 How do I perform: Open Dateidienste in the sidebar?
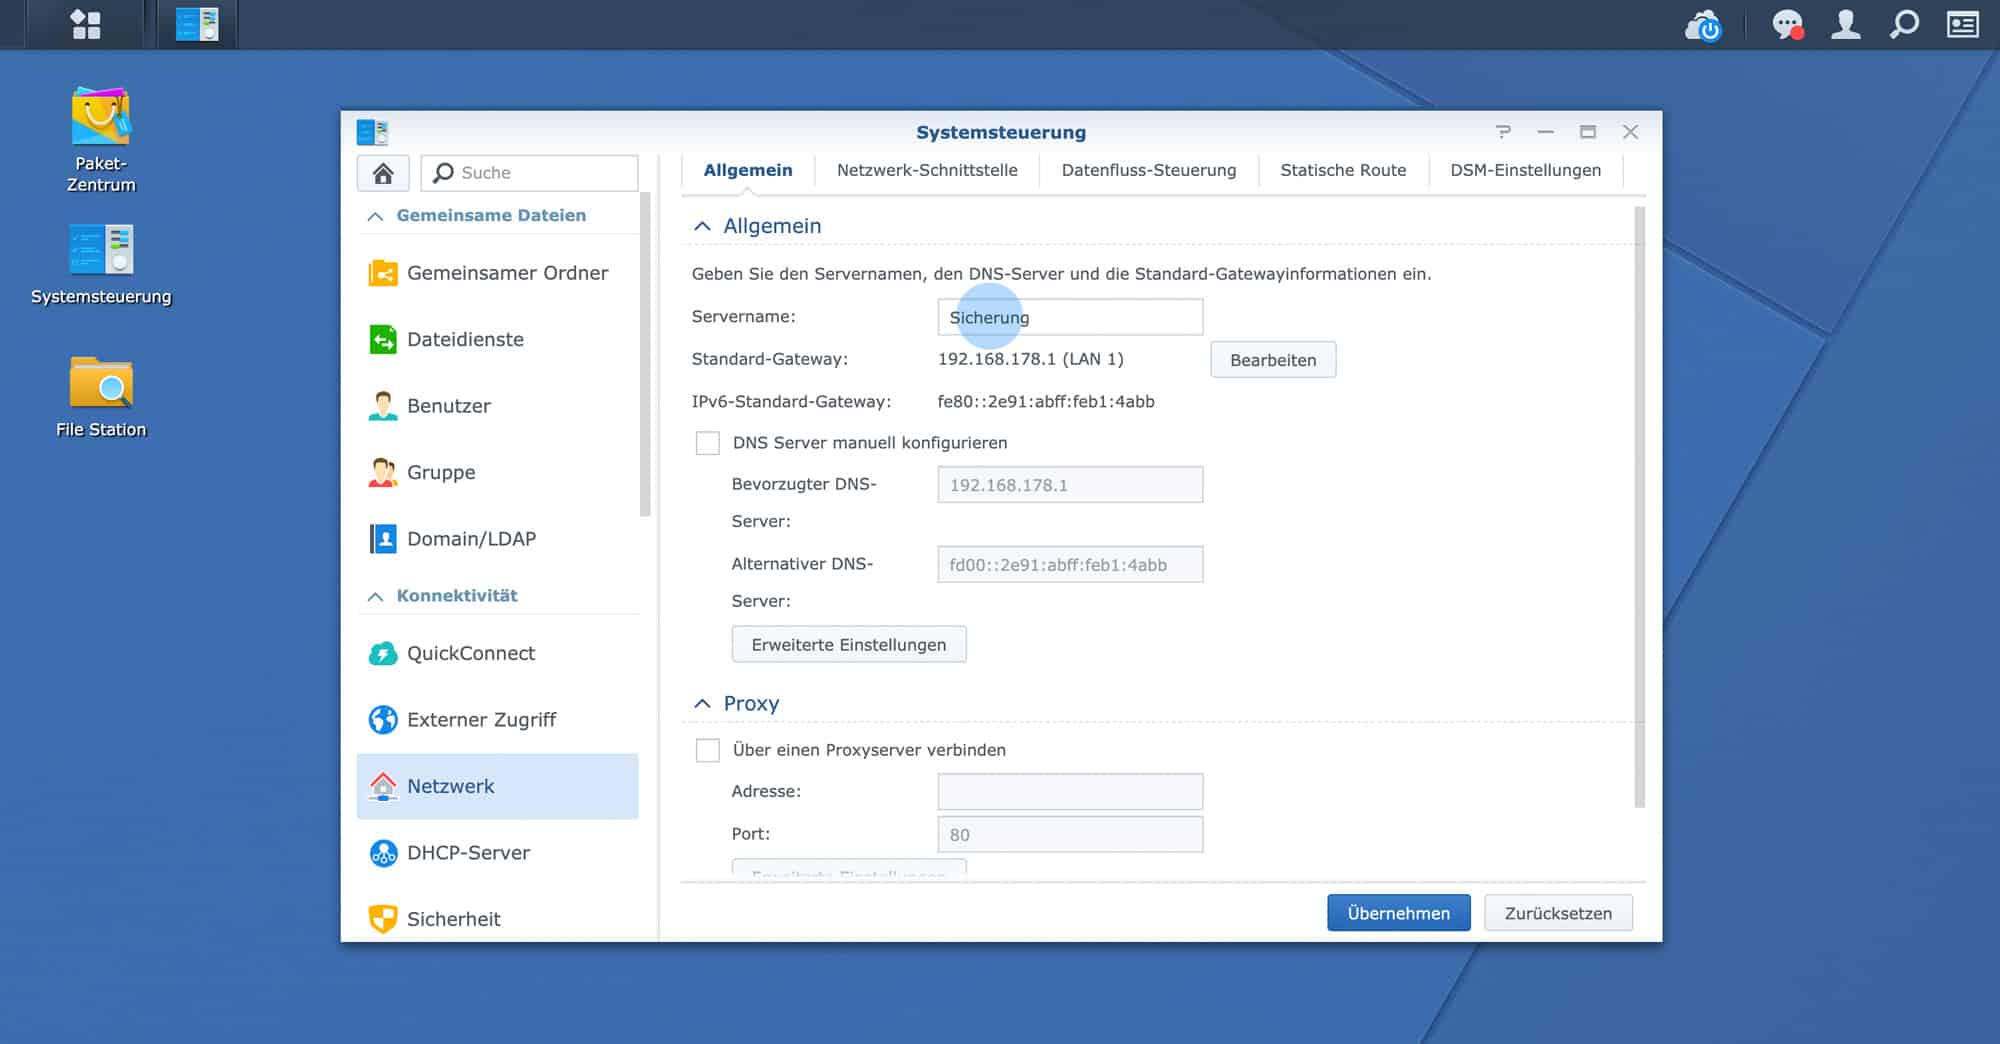pyautogui.click(x=498, y=339)
